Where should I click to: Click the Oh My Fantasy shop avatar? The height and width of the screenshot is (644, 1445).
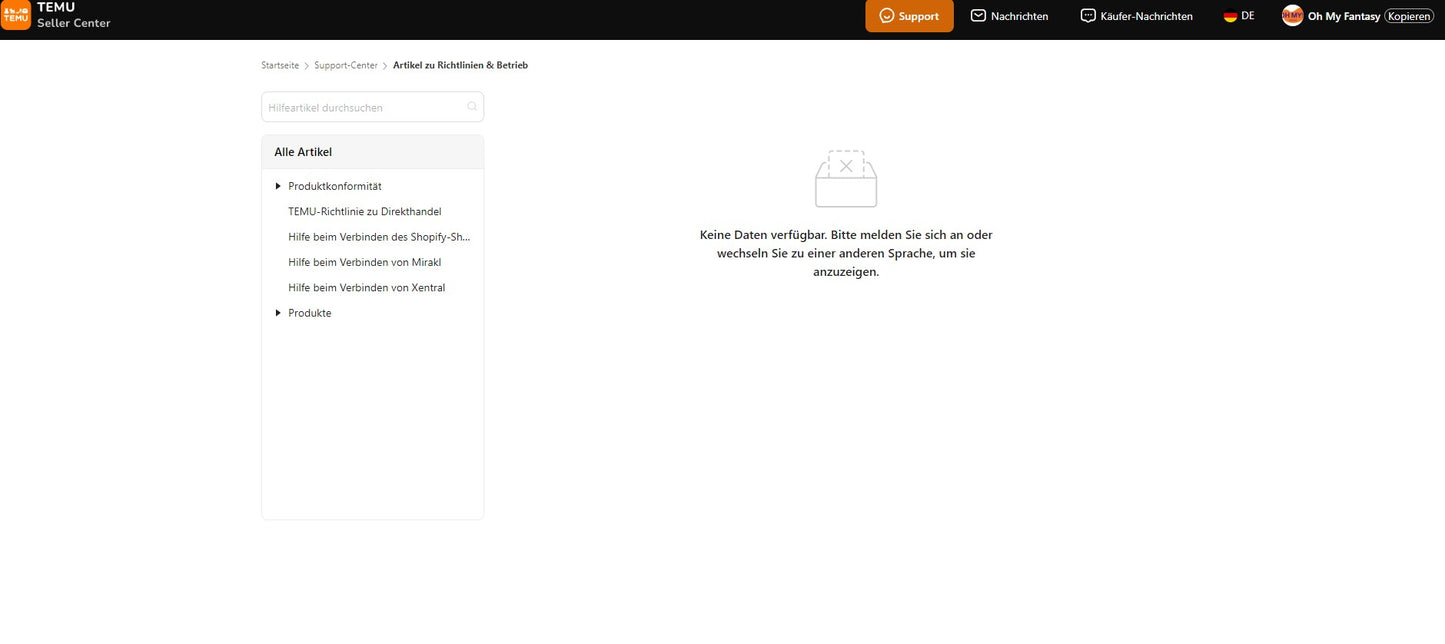click(1293, 16)
